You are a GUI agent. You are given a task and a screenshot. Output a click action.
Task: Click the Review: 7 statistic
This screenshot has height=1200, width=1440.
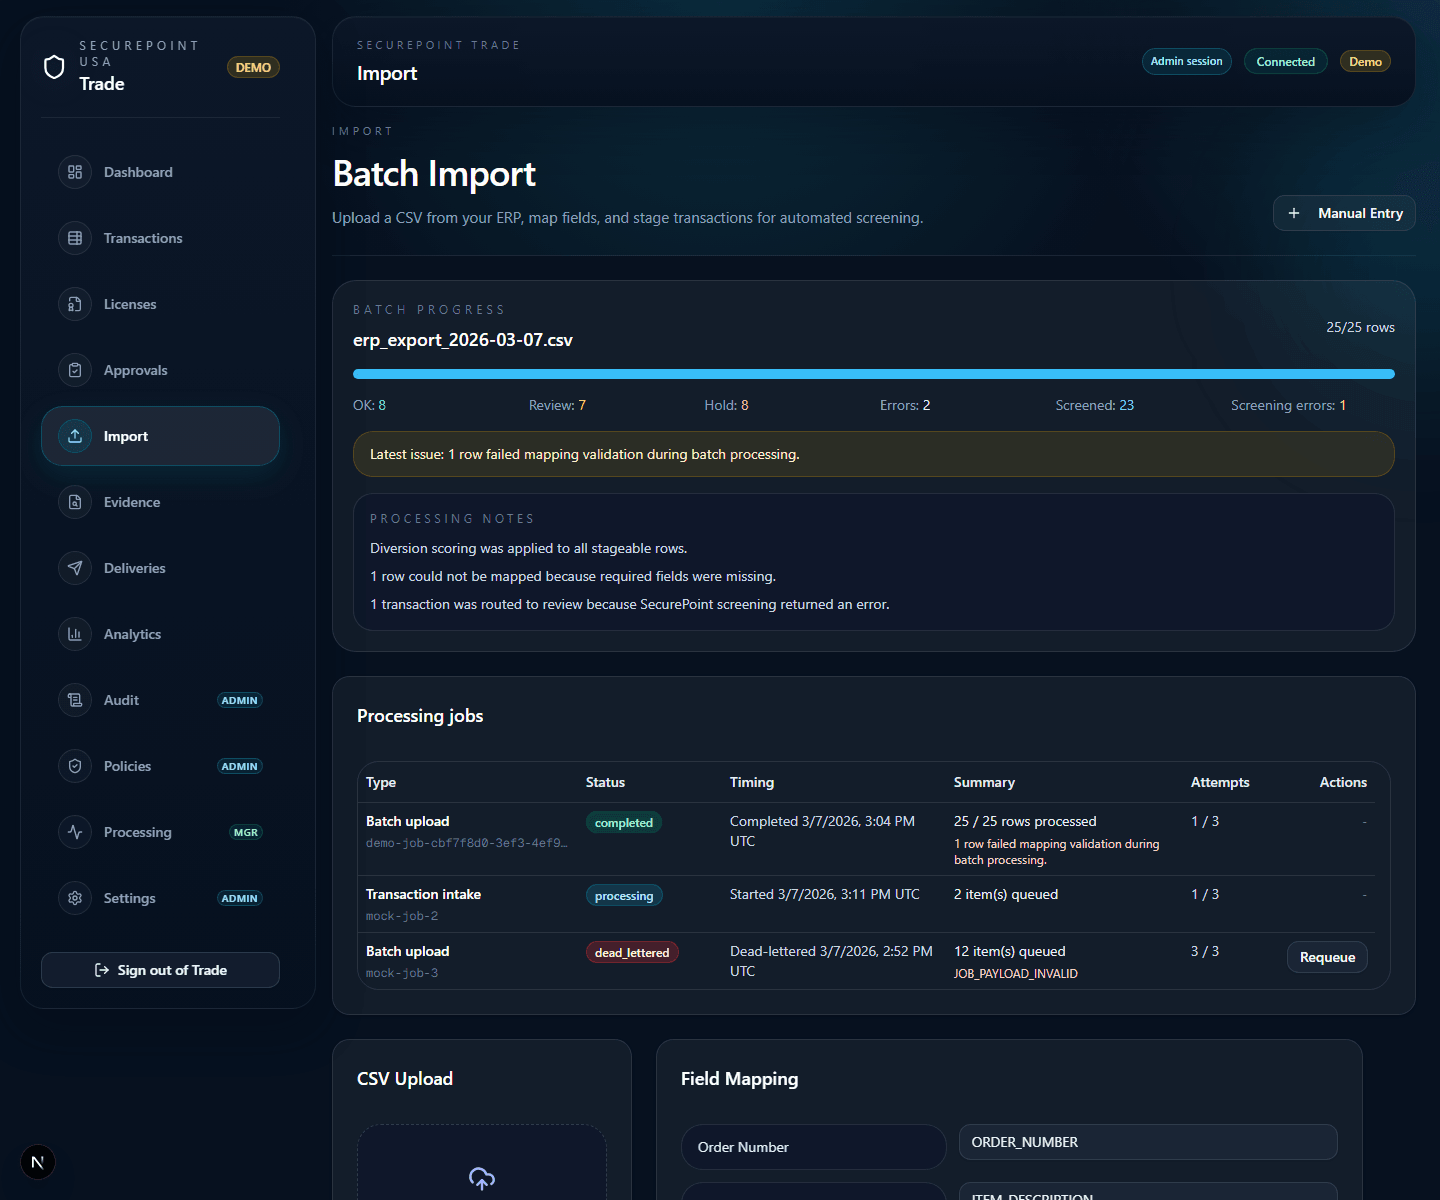point(557,405)
